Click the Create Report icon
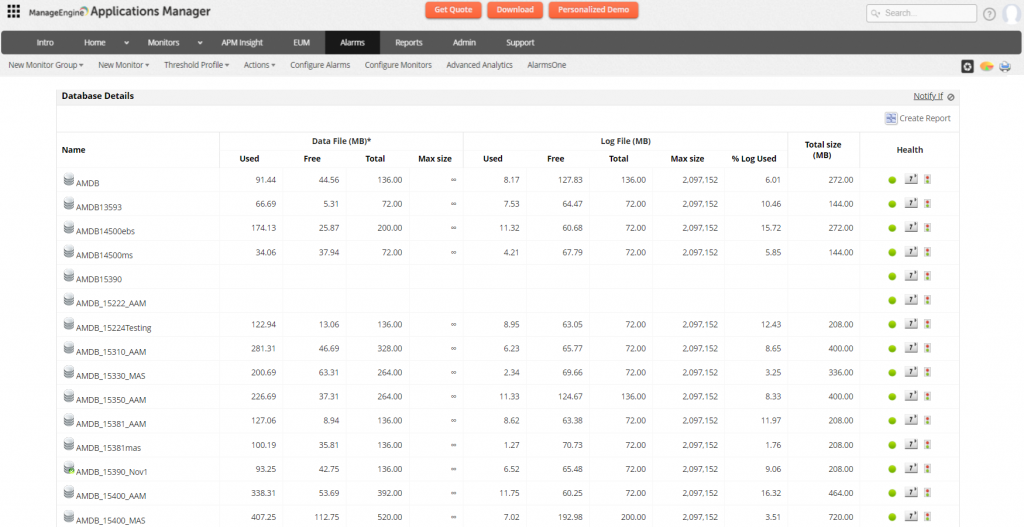Screen dimensions: 1024x527 891,118
